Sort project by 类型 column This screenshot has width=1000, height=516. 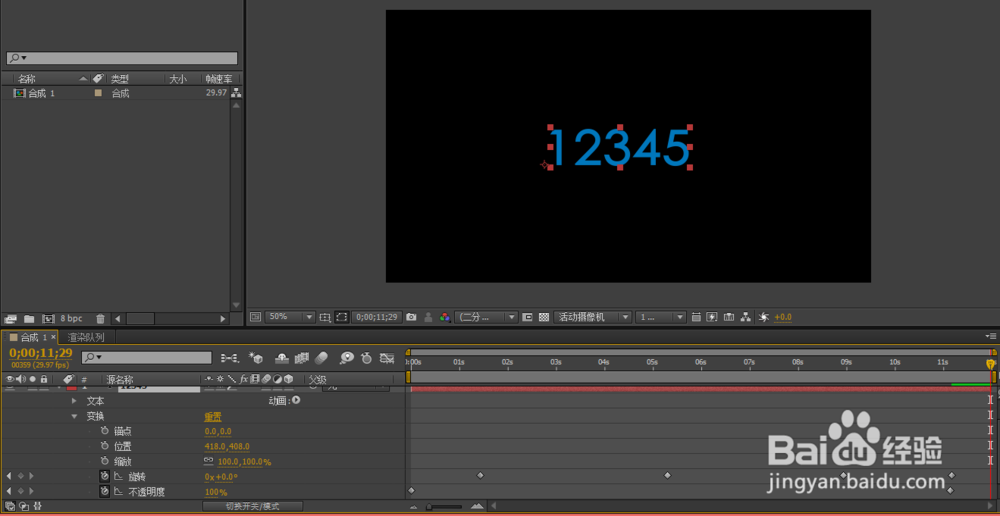point(120,79)
